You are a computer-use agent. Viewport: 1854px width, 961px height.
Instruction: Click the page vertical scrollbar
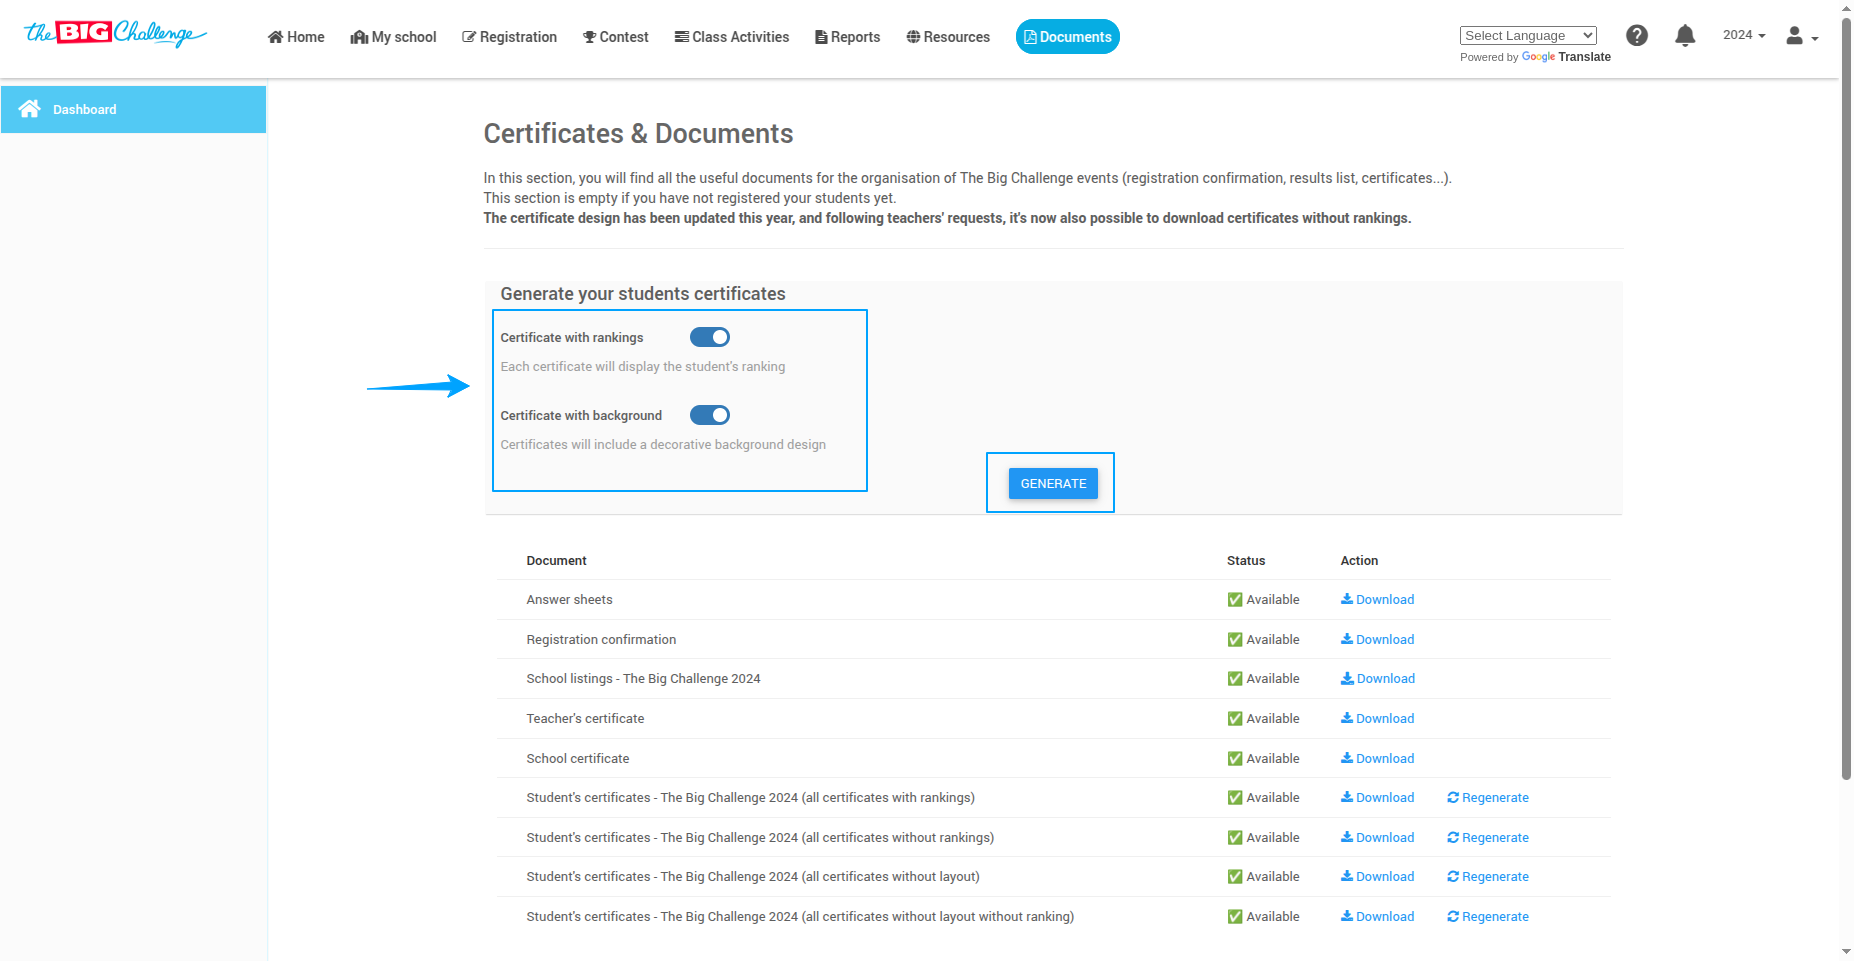(1845, 400)
